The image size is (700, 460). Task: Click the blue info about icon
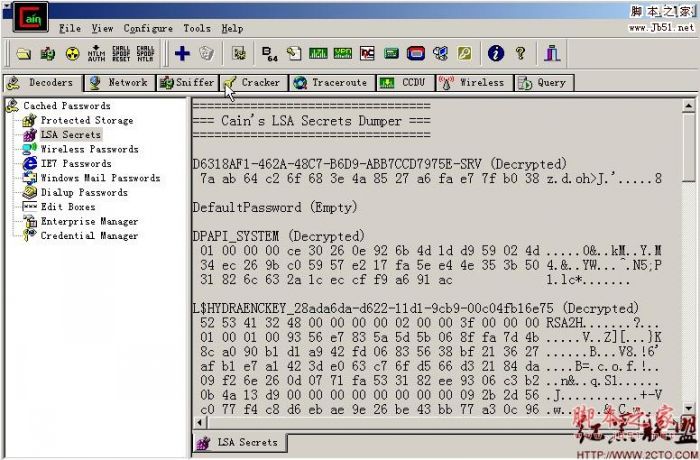pyautogui.click(x=495, y=53)
